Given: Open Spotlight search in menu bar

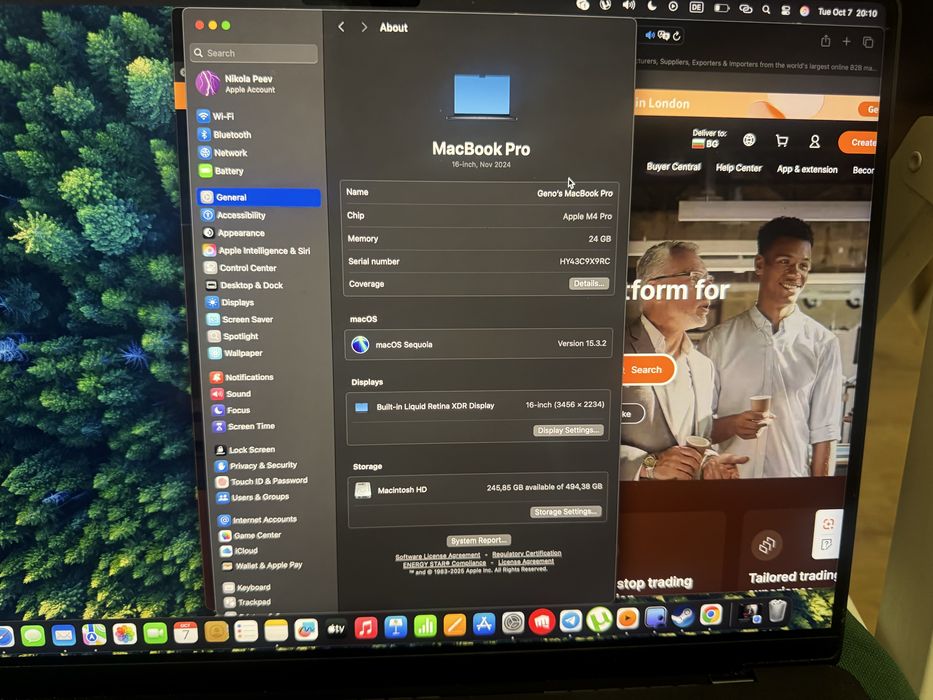Looking at the screenshot, I should coord(766,10).
